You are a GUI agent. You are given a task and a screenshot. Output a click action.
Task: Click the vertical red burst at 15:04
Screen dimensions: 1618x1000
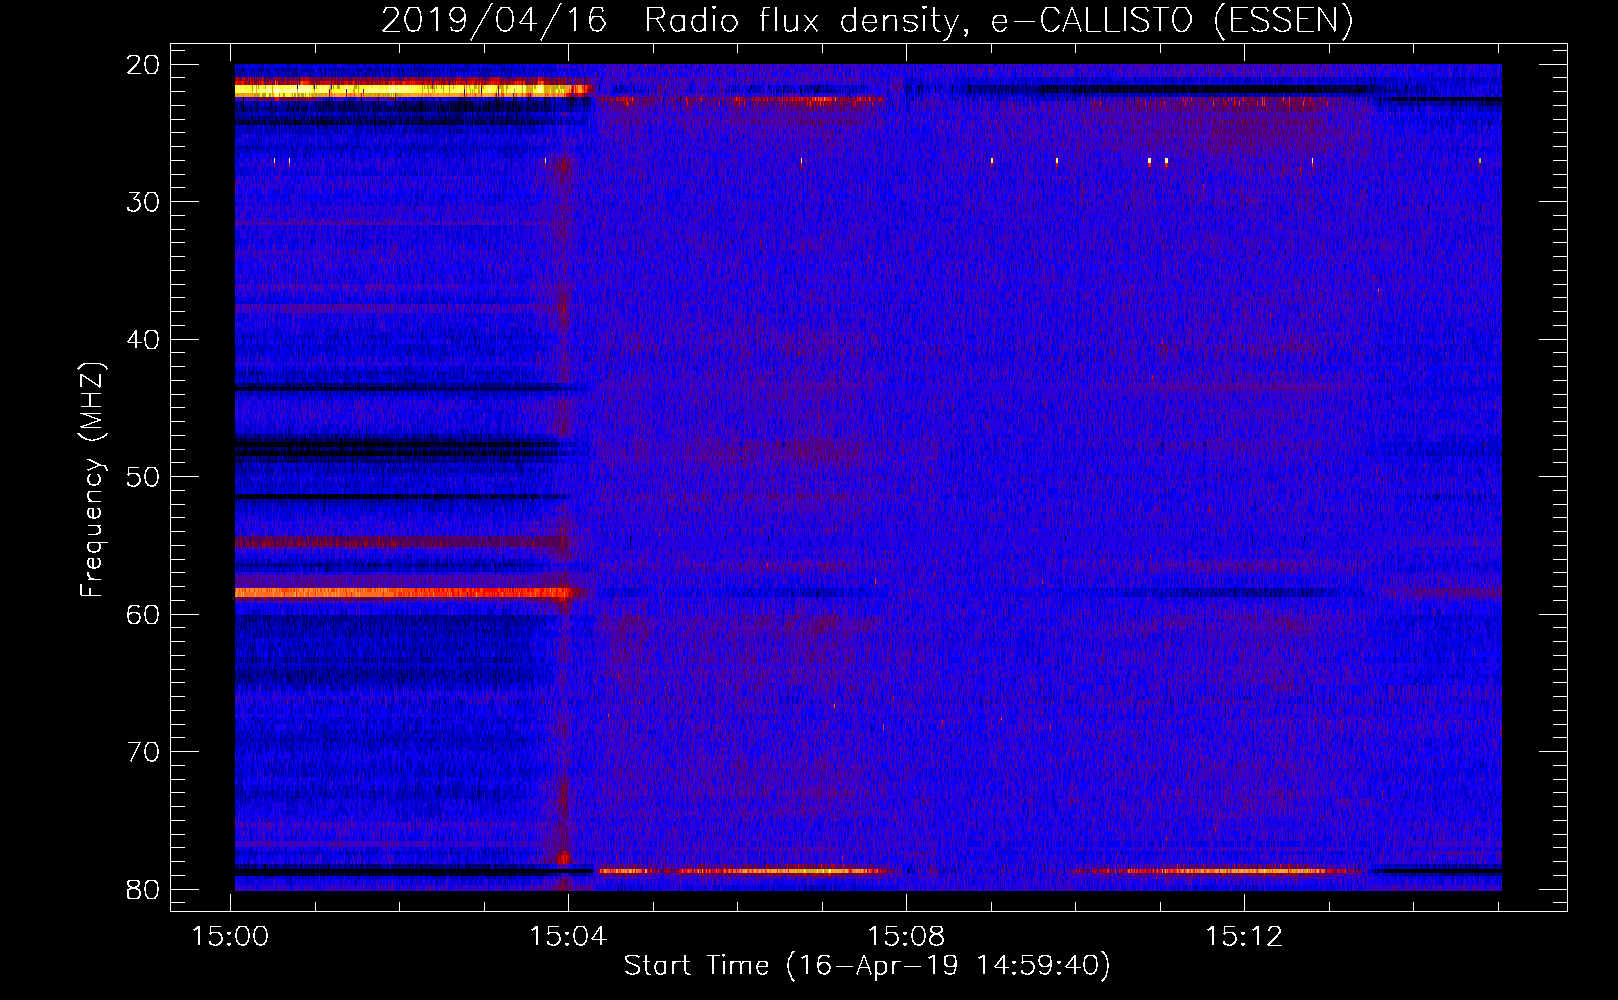pyautogui.click(x=563, y=520)
